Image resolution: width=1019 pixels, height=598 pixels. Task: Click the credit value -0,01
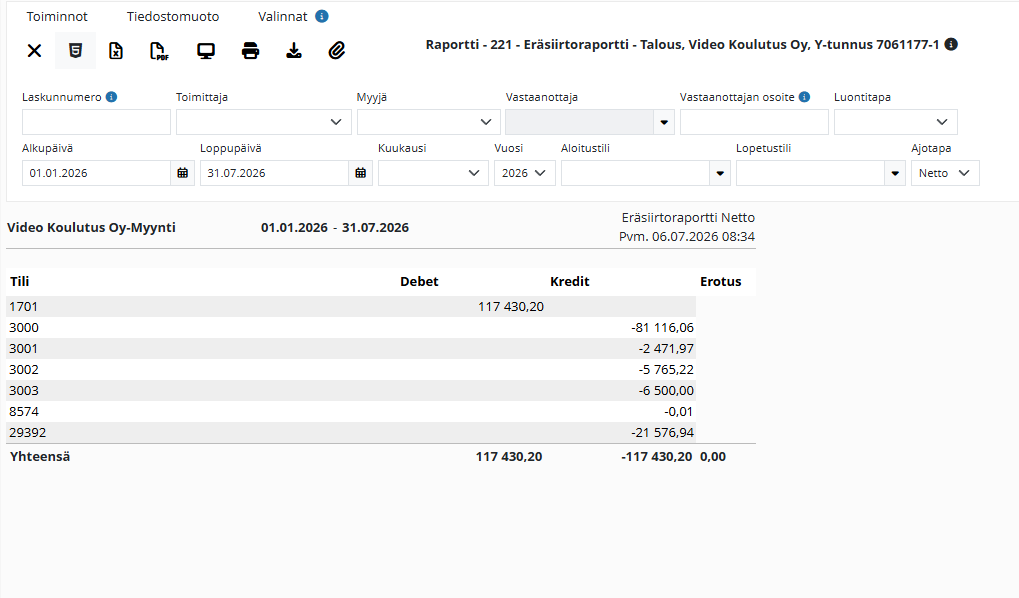click(x=678, y=411)
